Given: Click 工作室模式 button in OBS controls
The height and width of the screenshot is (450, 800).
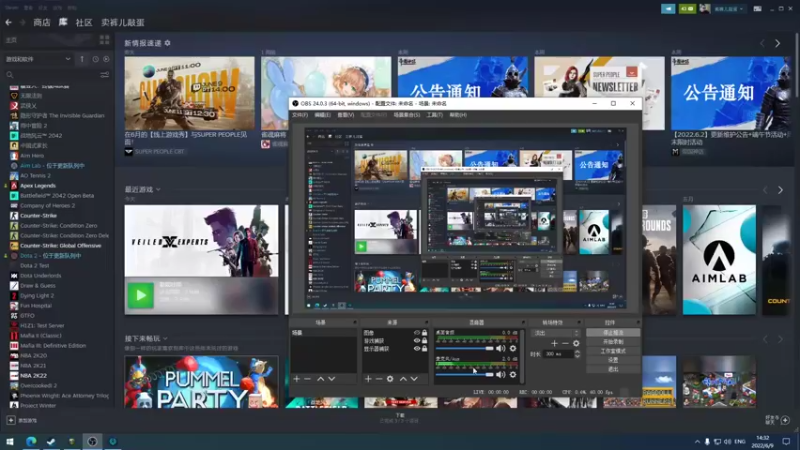Looking at the screenshot, I should click(x=613, y=351).
